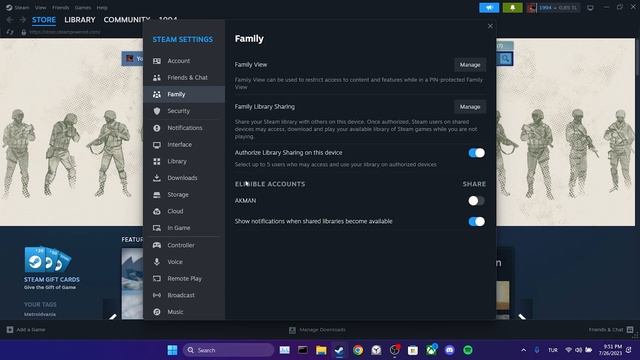Switch to the STORE tab
Image resolution: width=640 pixels, height=360 pixels.
click(x=44, y=20)
